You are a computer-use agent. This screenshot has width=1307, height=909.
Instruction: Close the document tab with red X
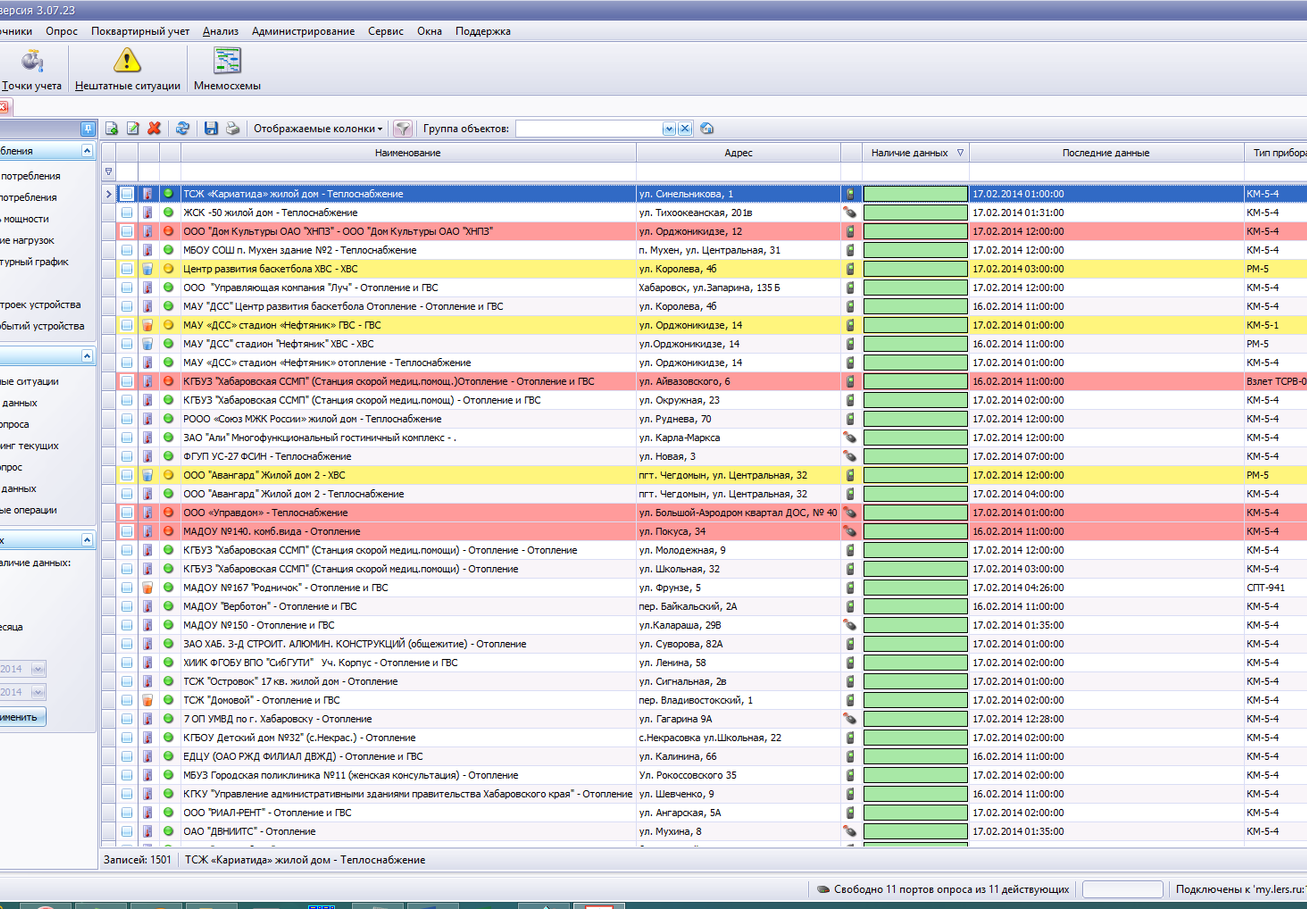click(x=4, y=106)
